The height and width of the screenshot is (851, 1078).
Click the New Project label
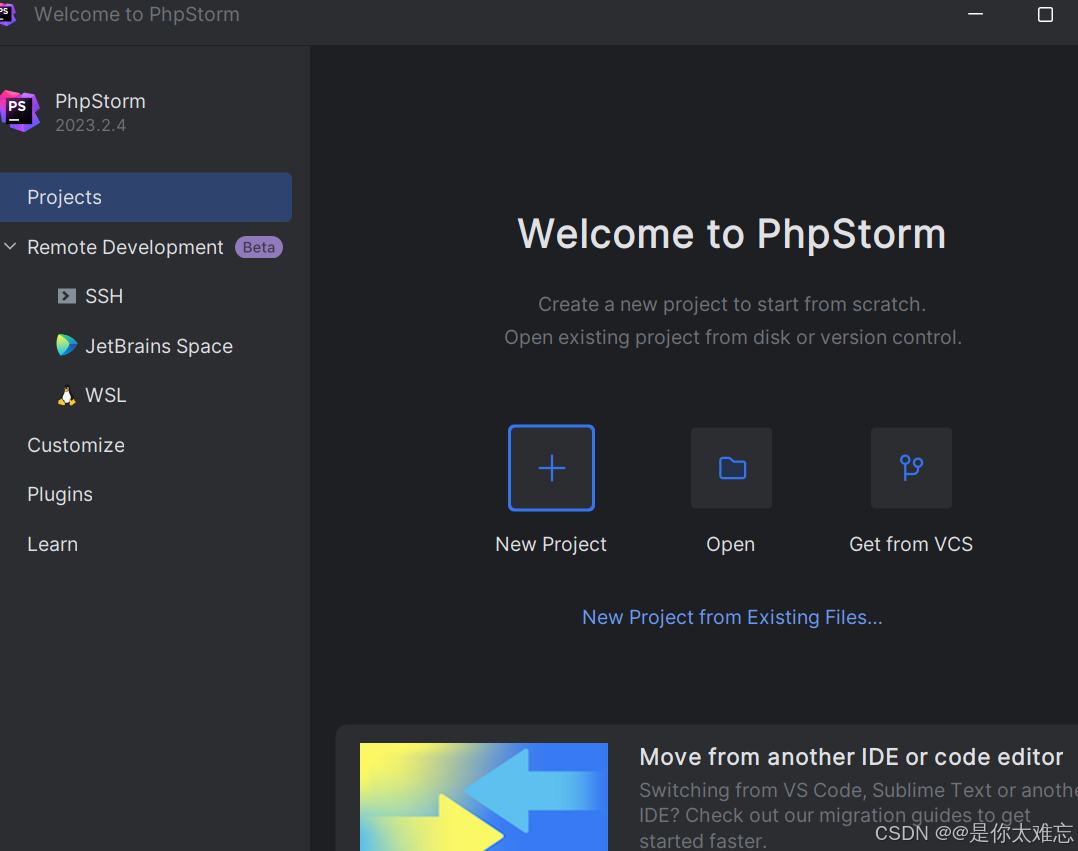coord(551,544)
